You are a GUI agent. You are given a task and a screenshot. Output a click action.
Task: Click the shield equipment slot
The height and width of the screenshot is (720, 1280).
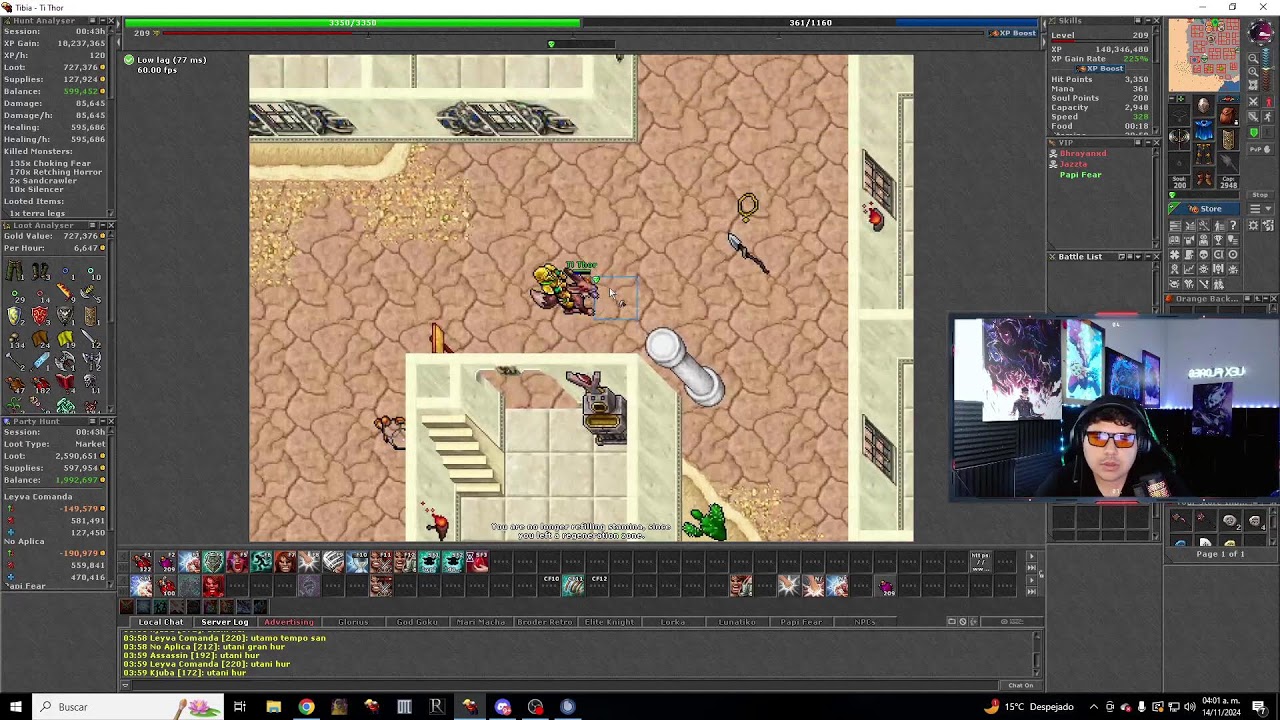[1228, 139]
